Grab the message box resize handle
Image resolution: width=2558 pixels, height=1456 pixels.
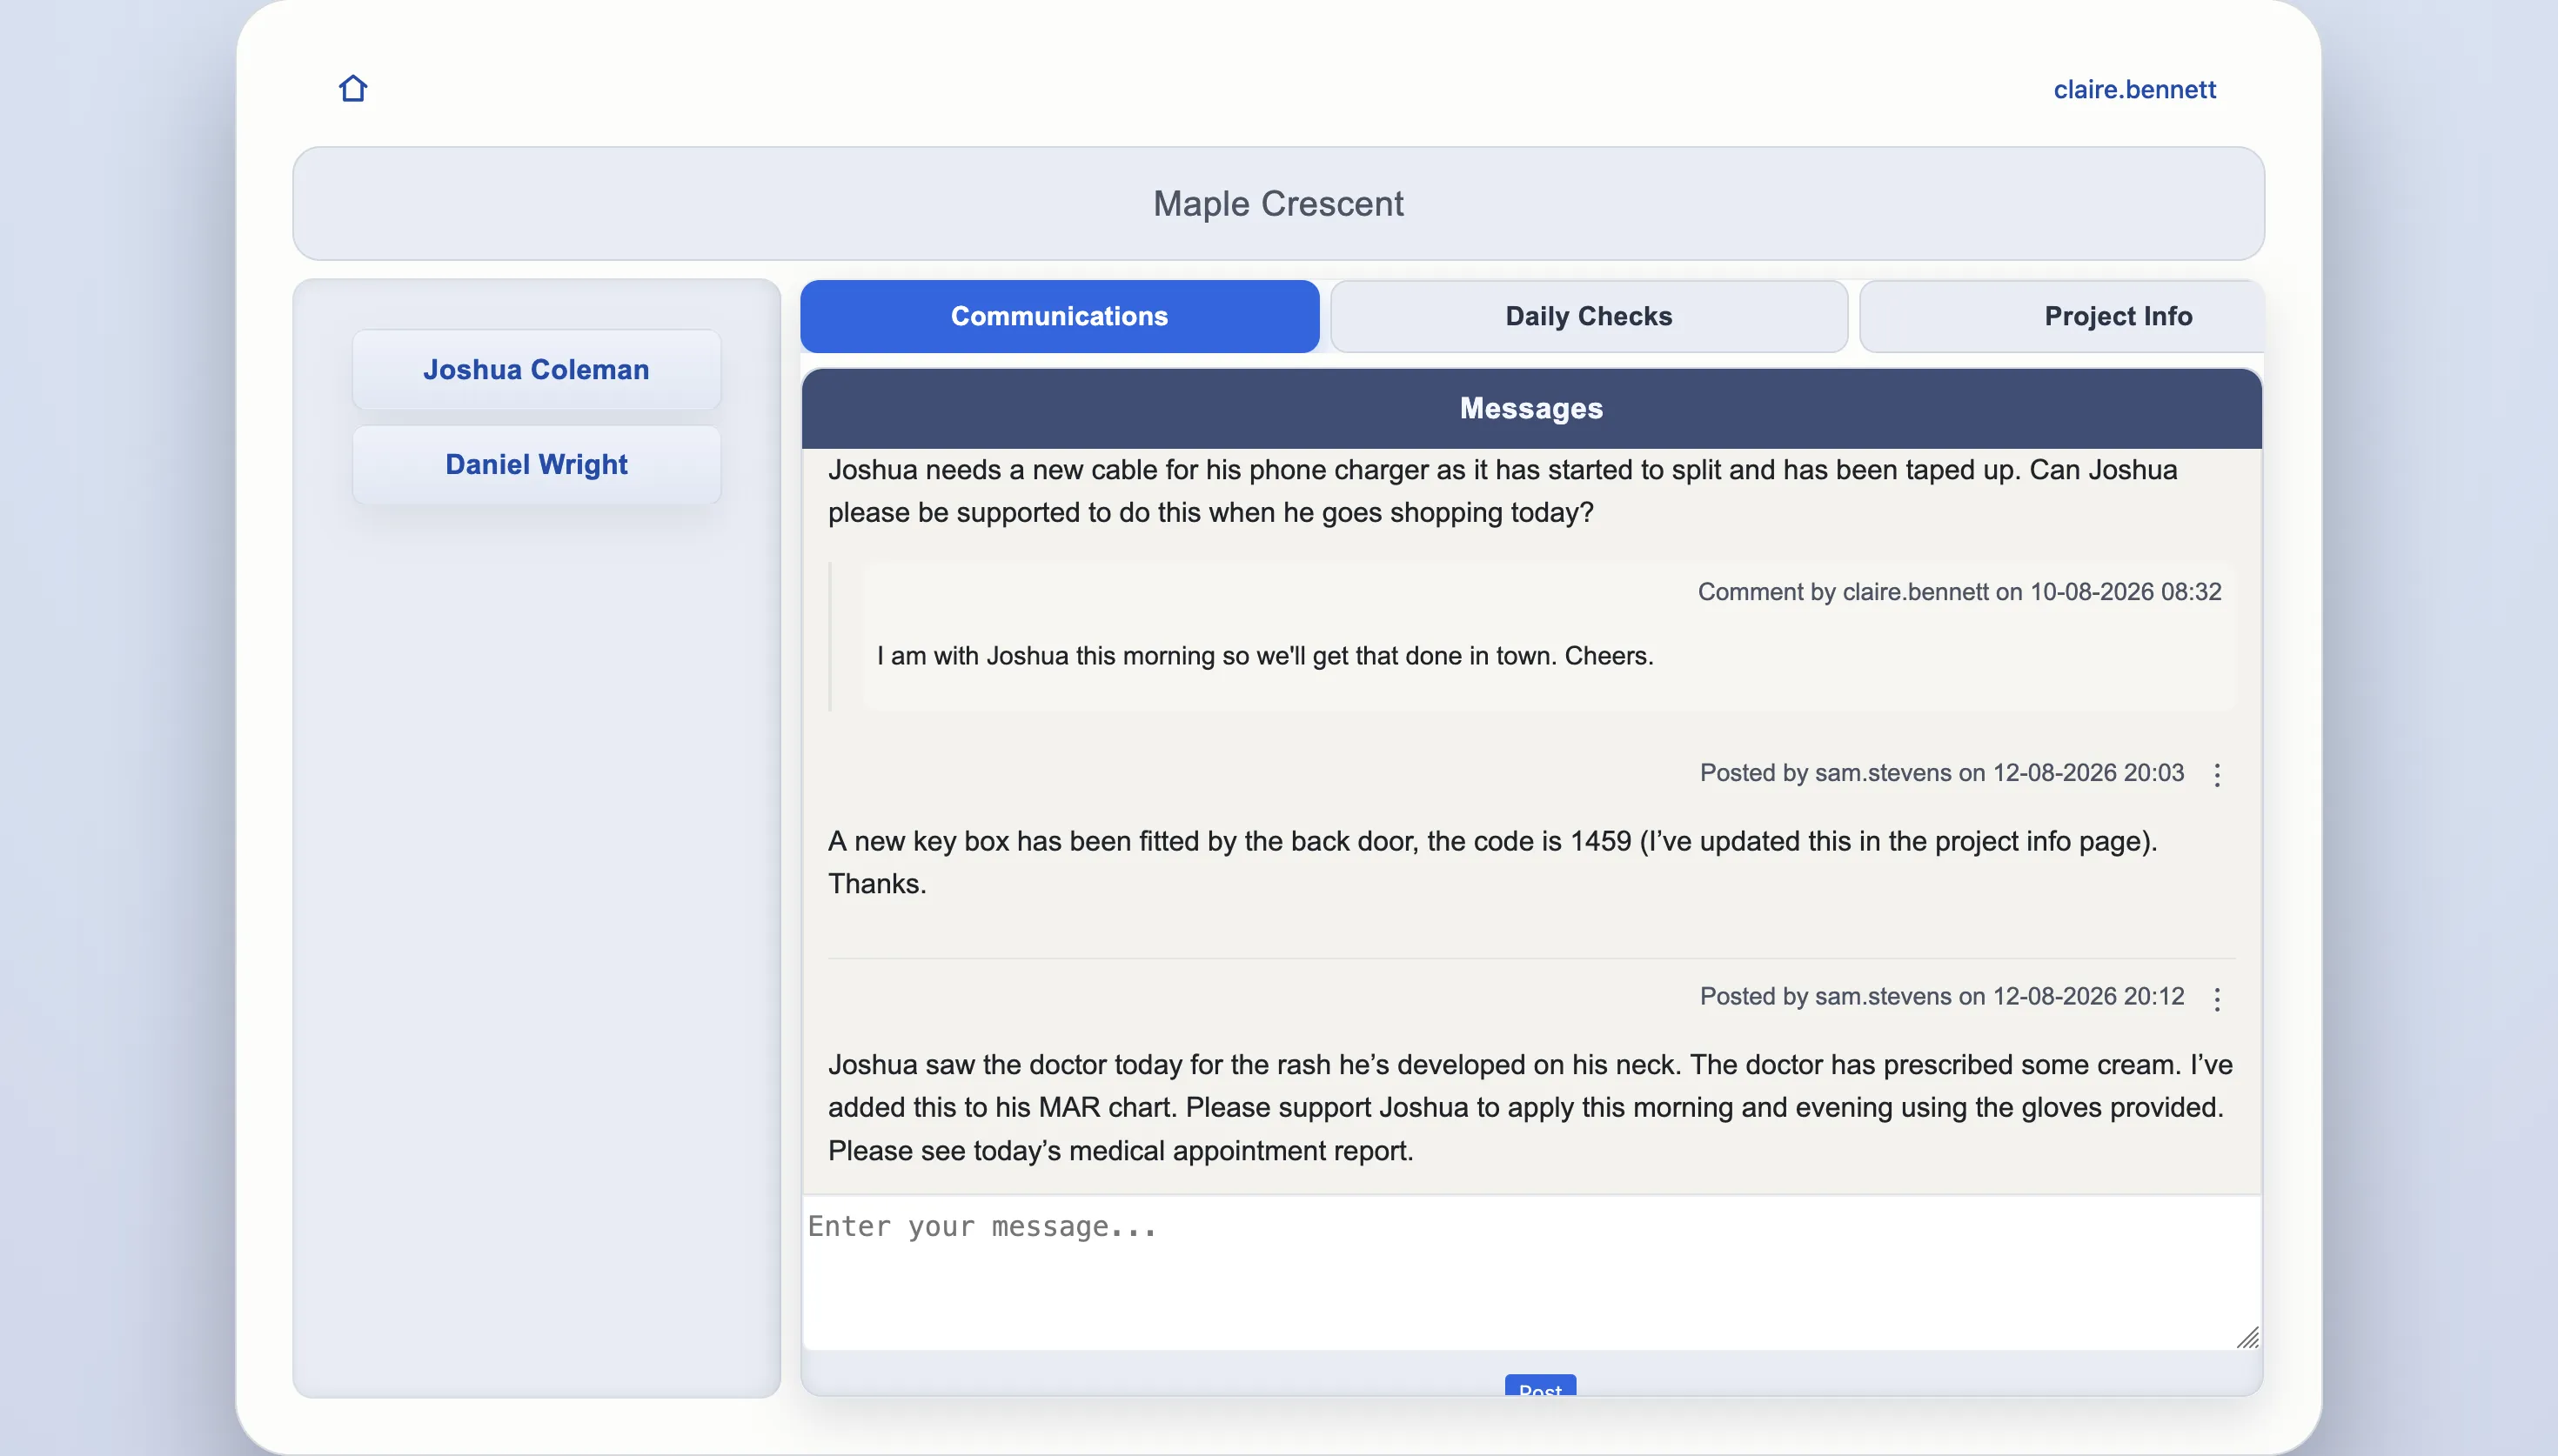pyautogui.click(x=2247, y=1337)
